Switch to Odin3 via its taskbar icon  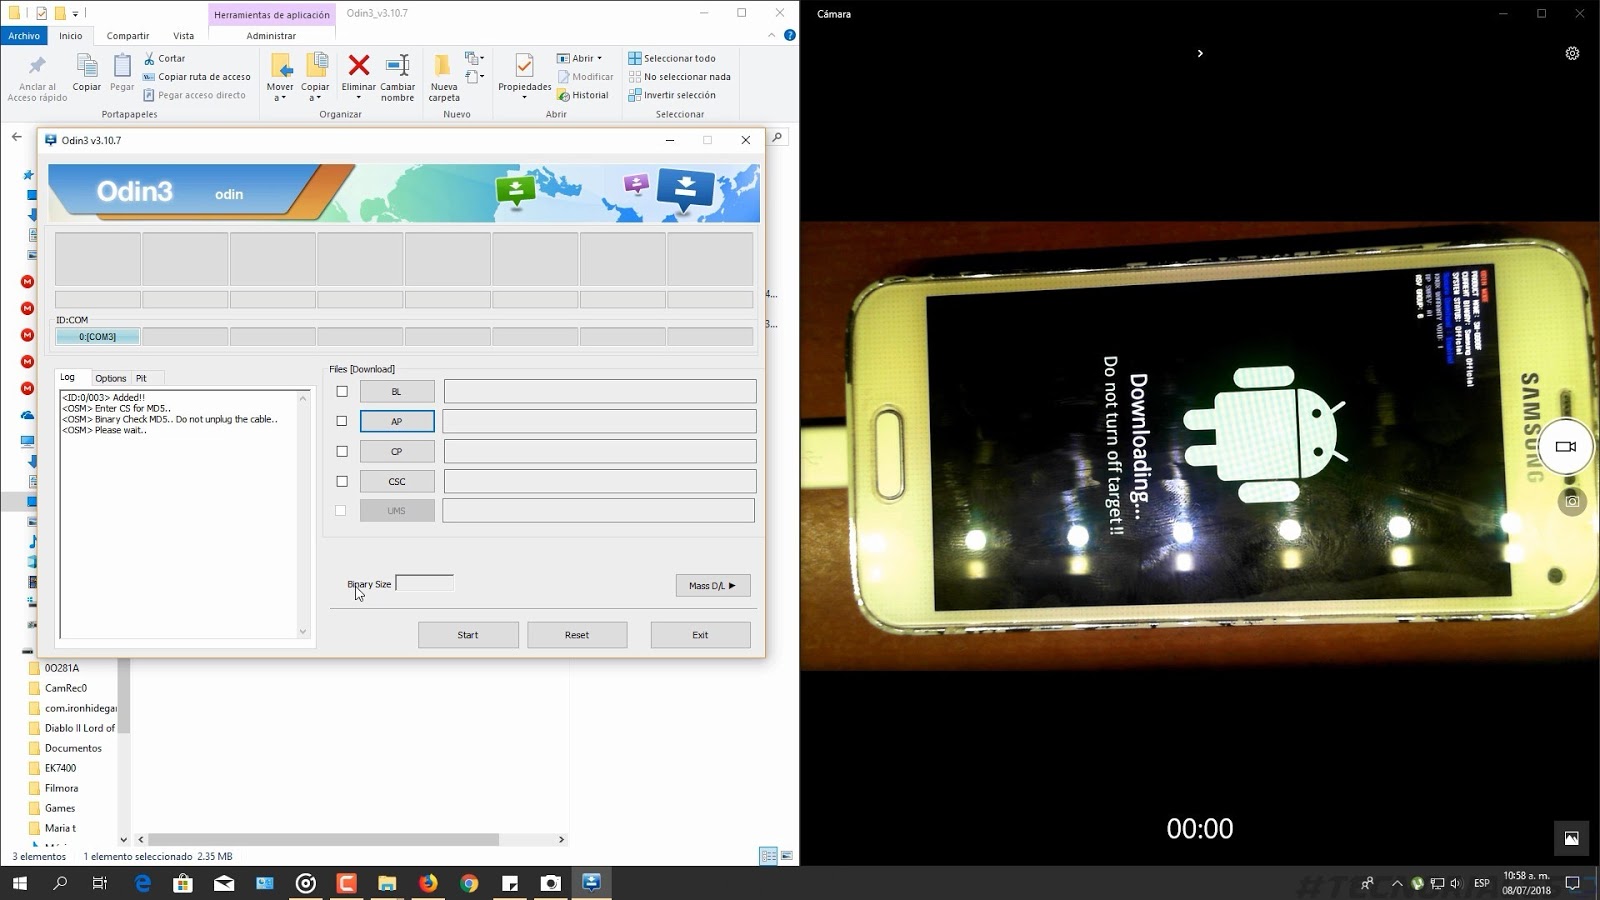coord(591,883)
